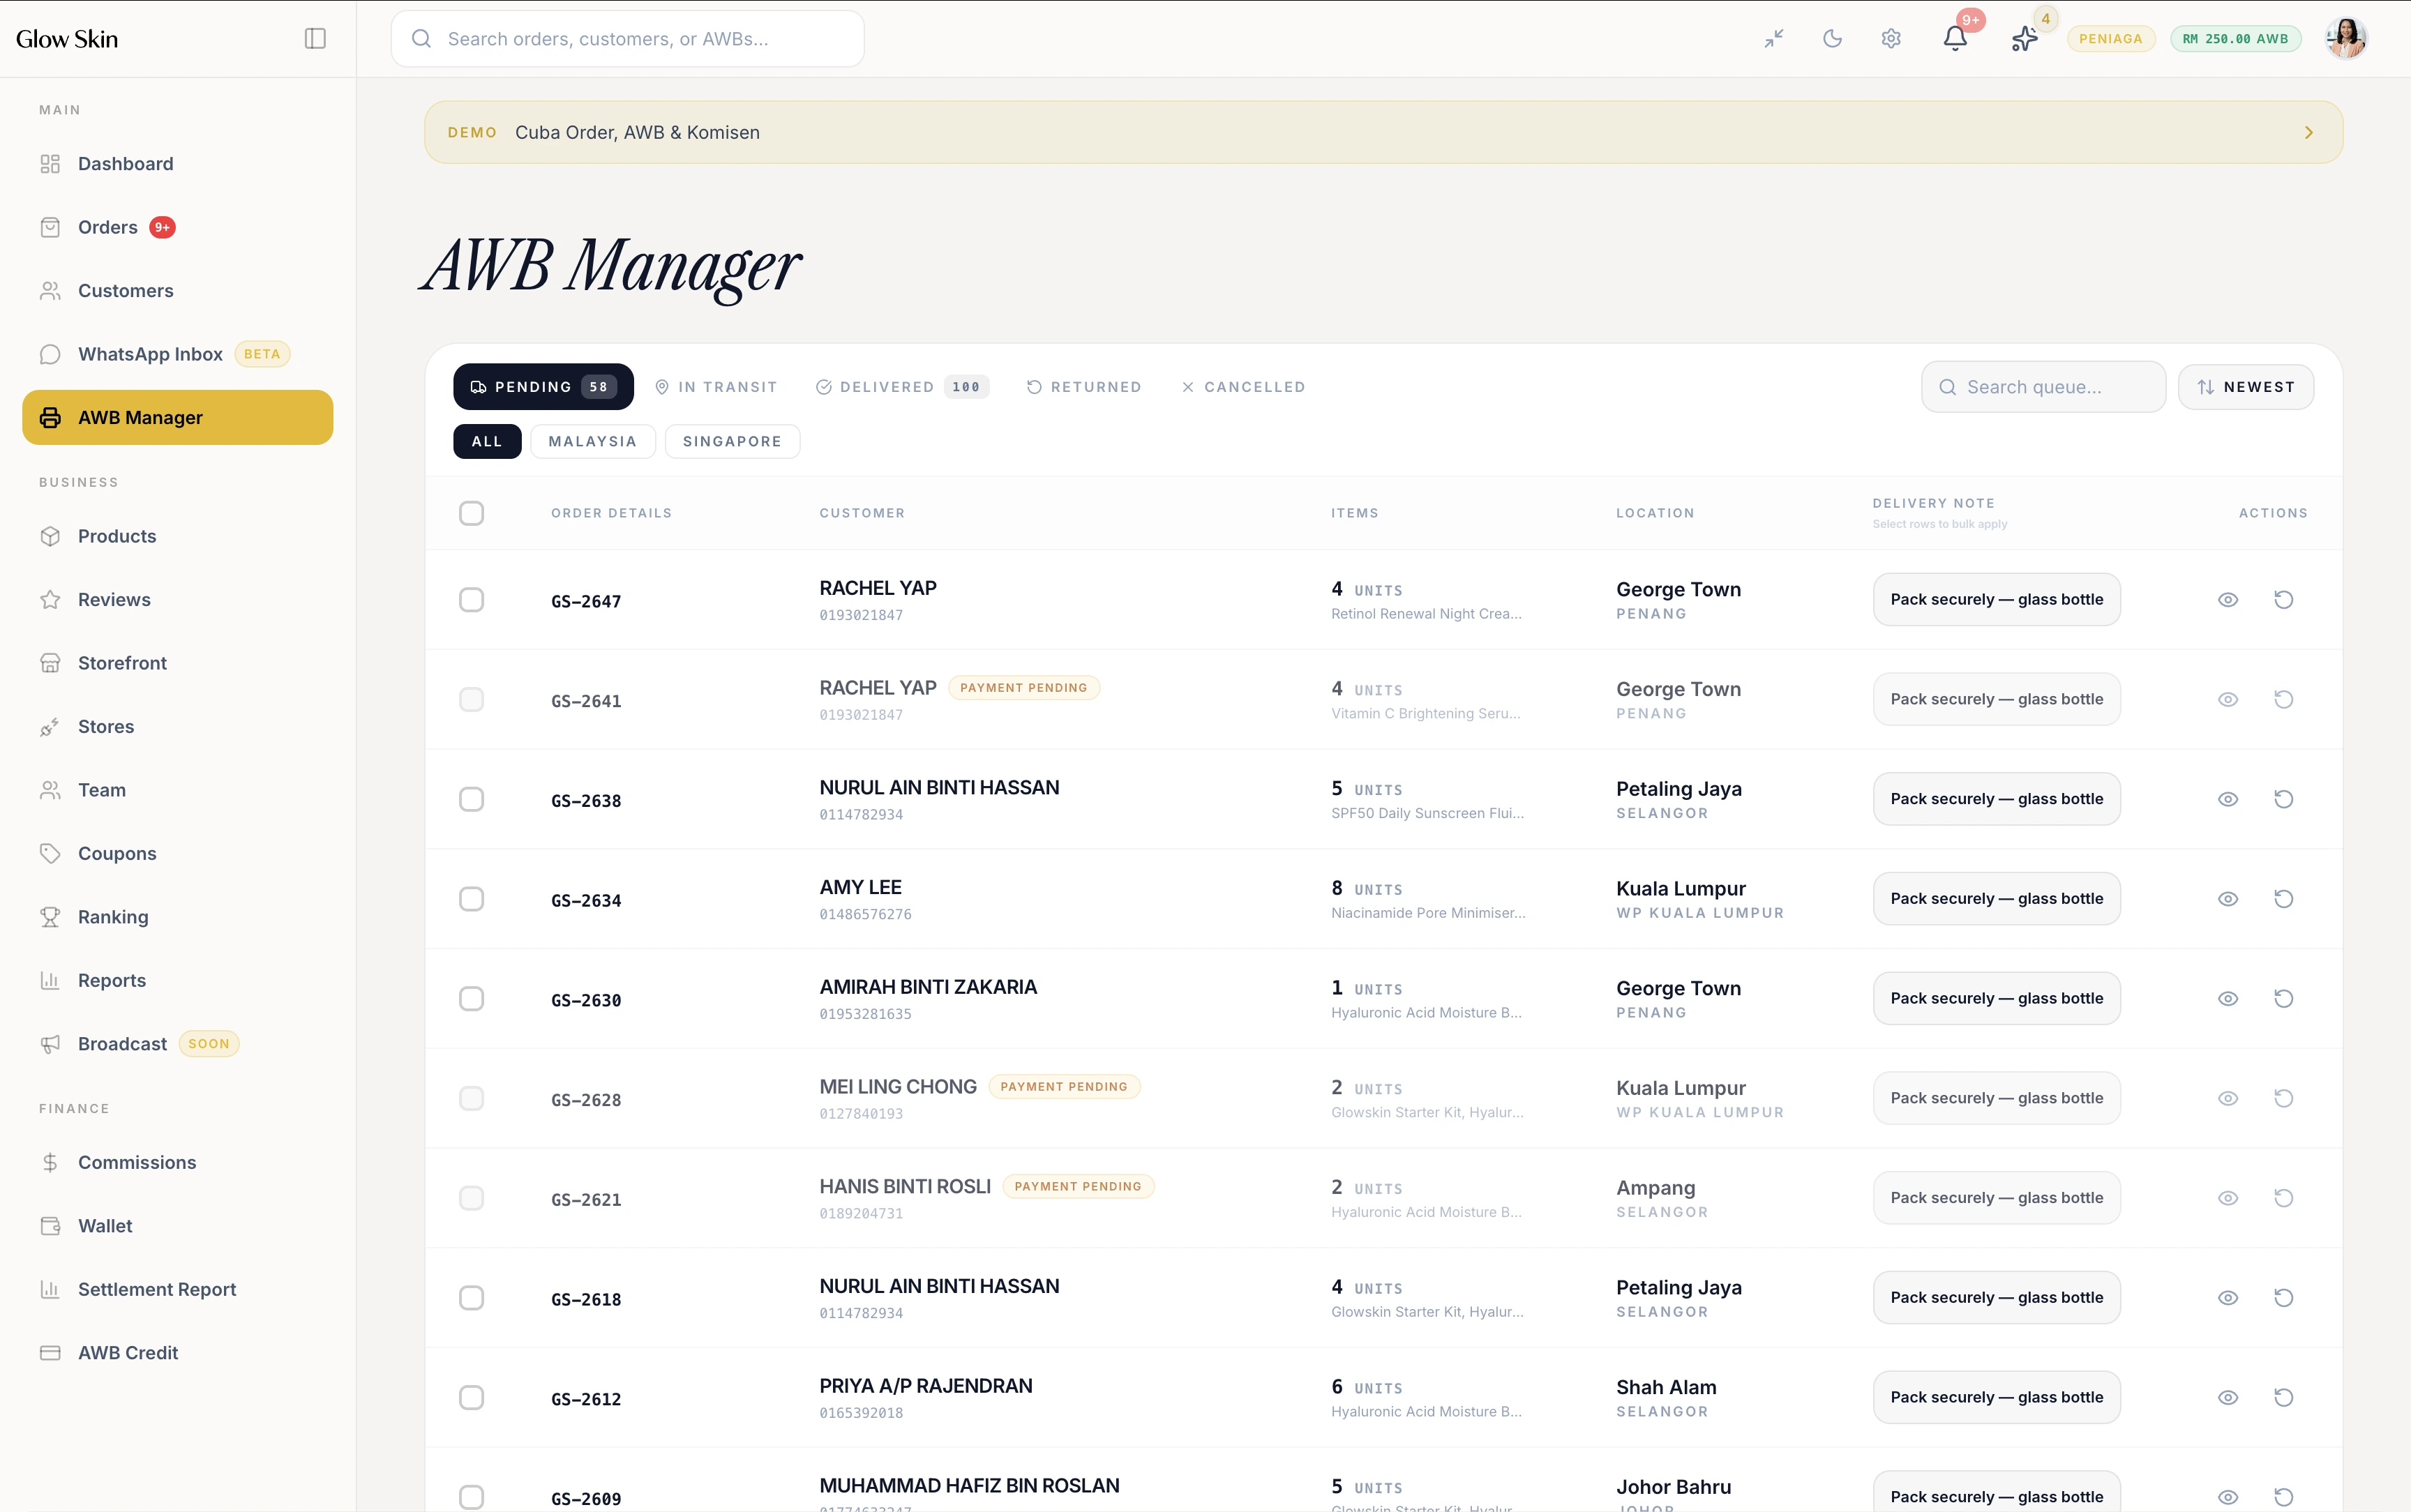Click the Search queue field
The height and width of the screenshot is (1512, 2411).
coord(2044,387)
